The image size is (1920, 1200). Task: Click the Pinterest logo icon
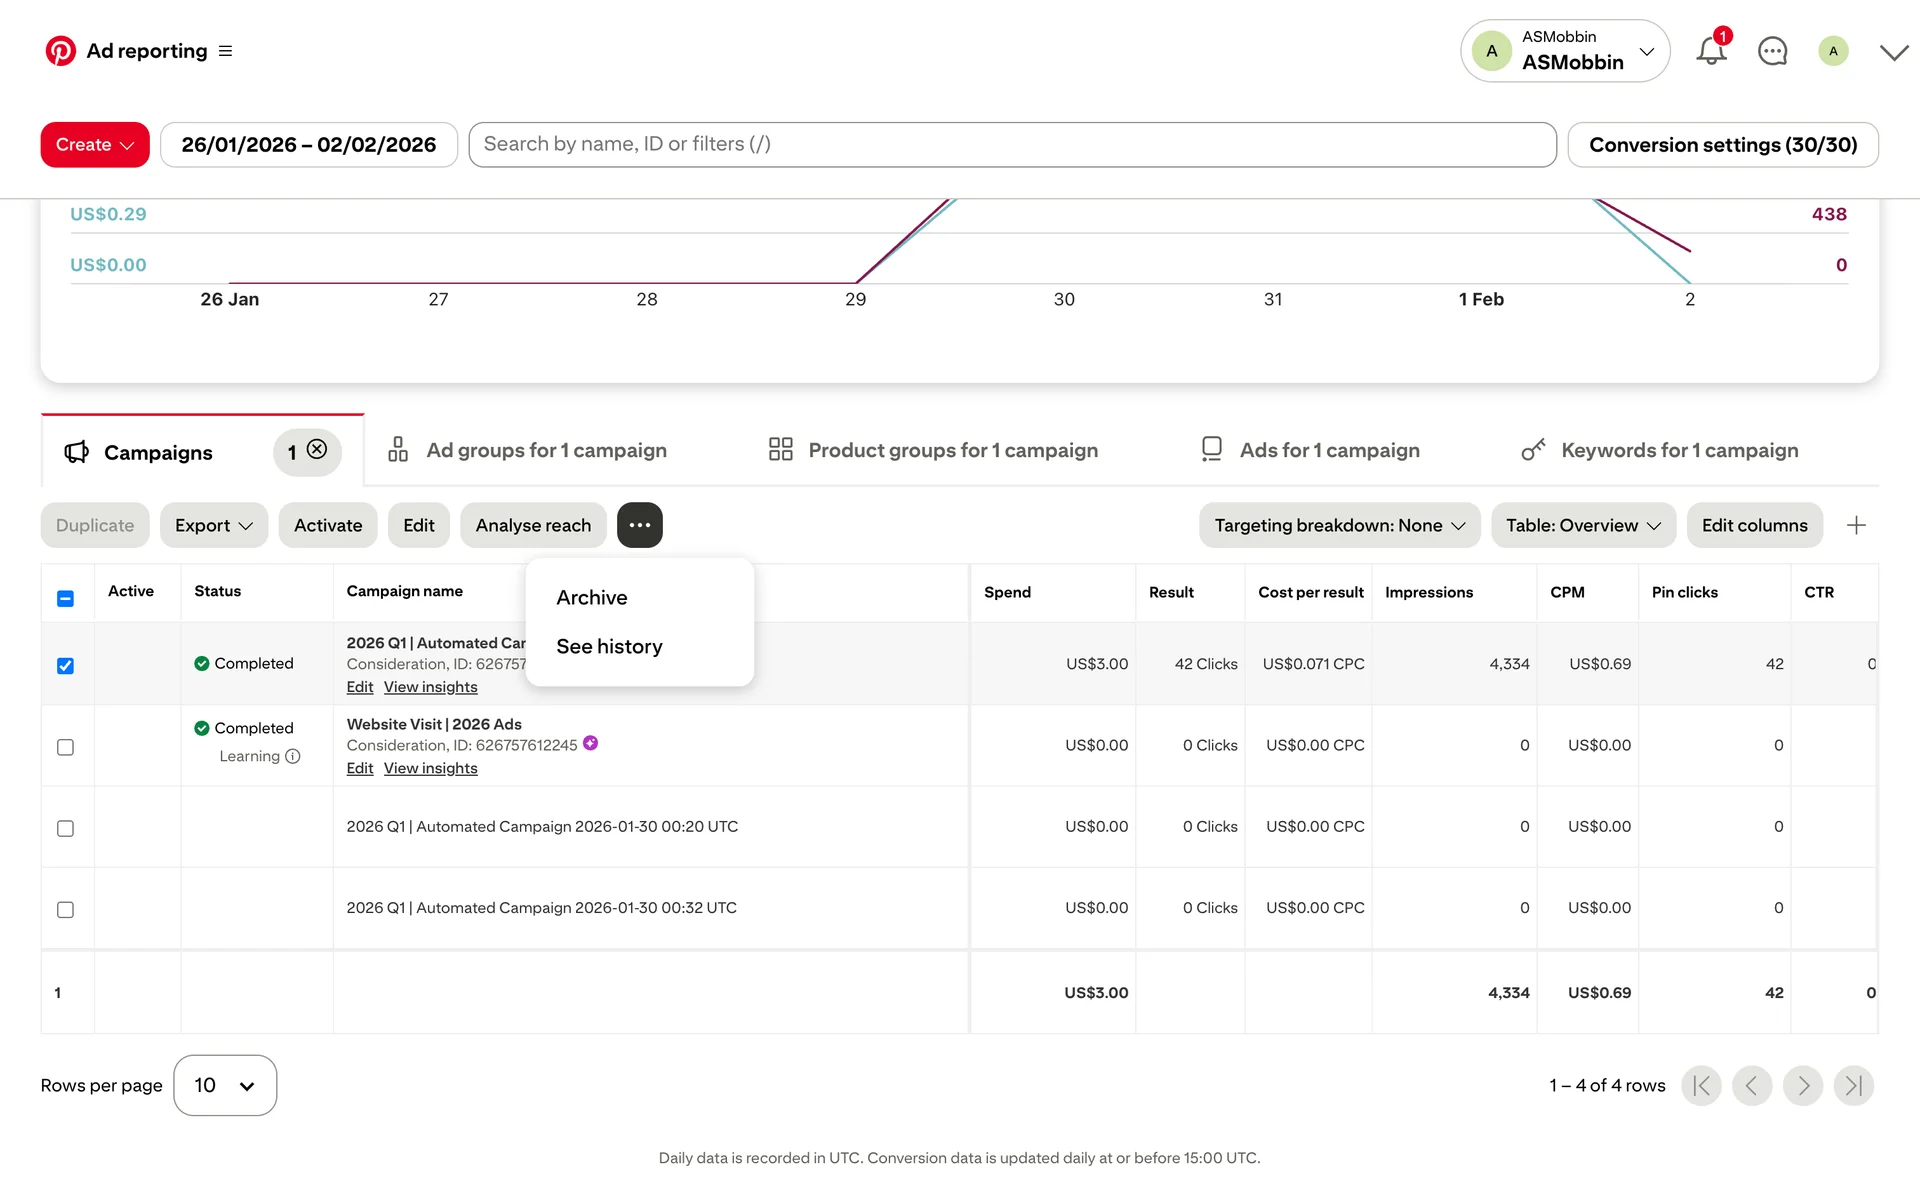click(60, 51)
